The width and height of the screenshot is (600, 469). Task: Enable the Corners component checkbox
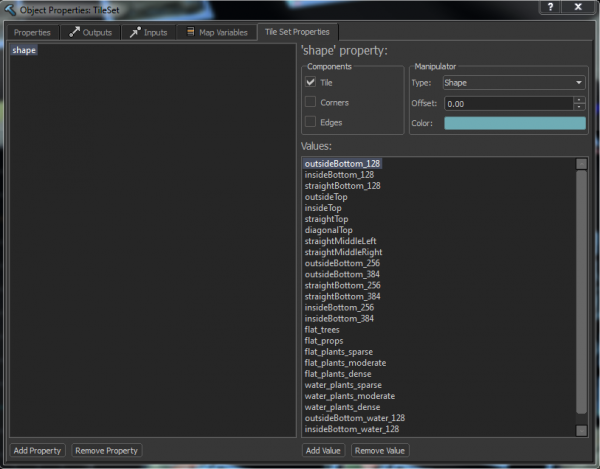310,102
